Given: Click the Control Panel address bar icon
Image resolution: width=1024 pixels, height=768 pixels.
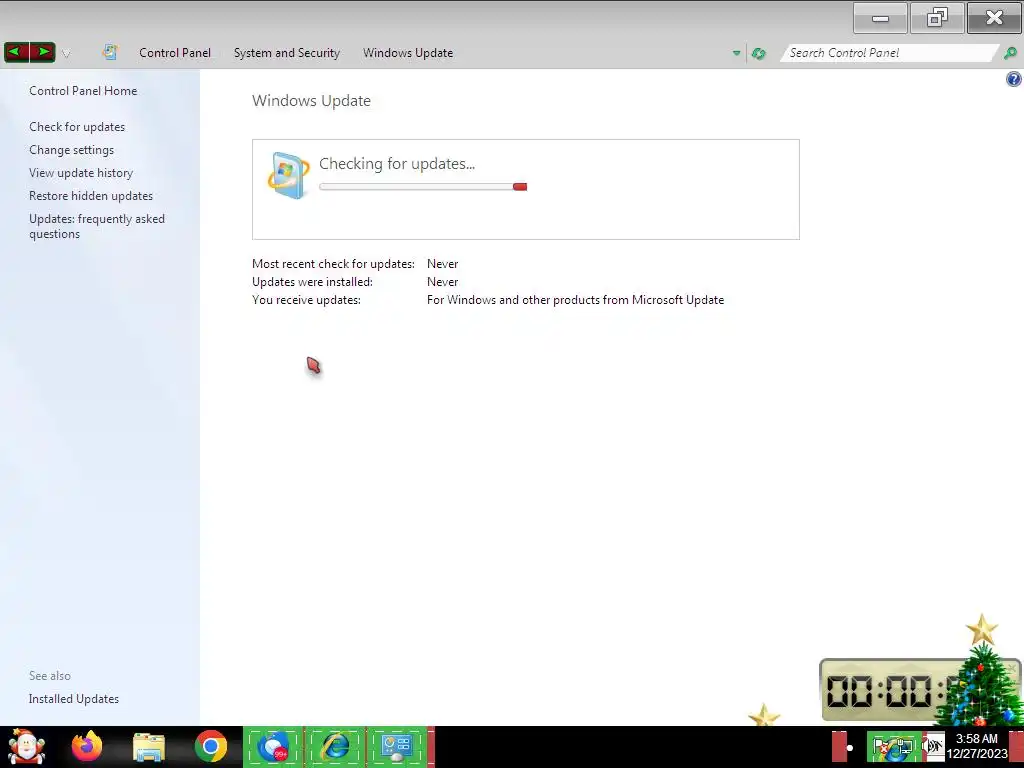Looking at the screenshot, I should (x=110, y=52).
